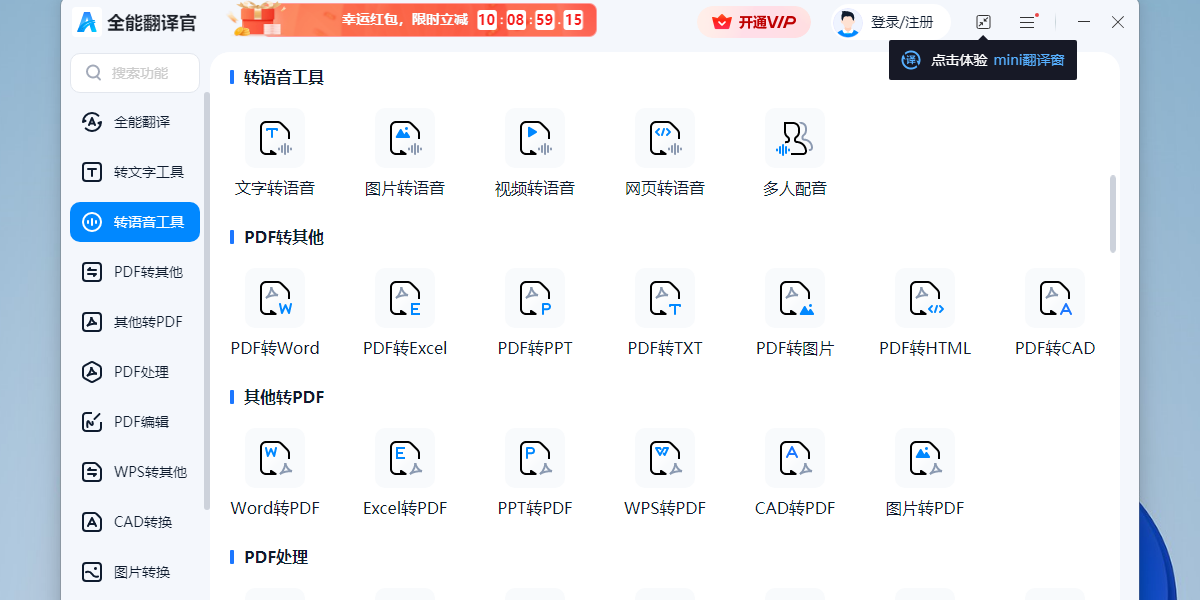
Task: Select the Word转PDF converter
Action: click(275, 473)
